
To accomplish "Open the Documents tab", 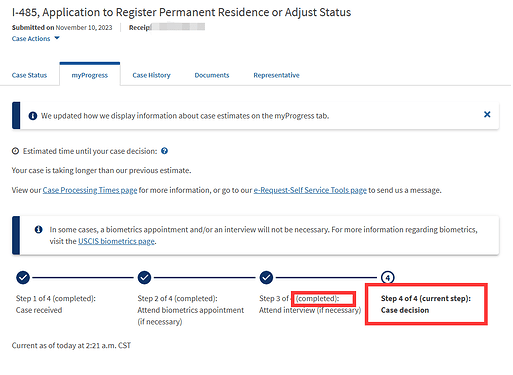I will [x=212, y=75].
